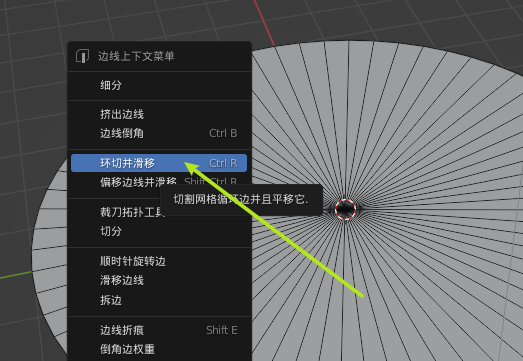Select 滑移边线 menu entry
This screenshot has height=361, width=523.
(x=159, y=280)
